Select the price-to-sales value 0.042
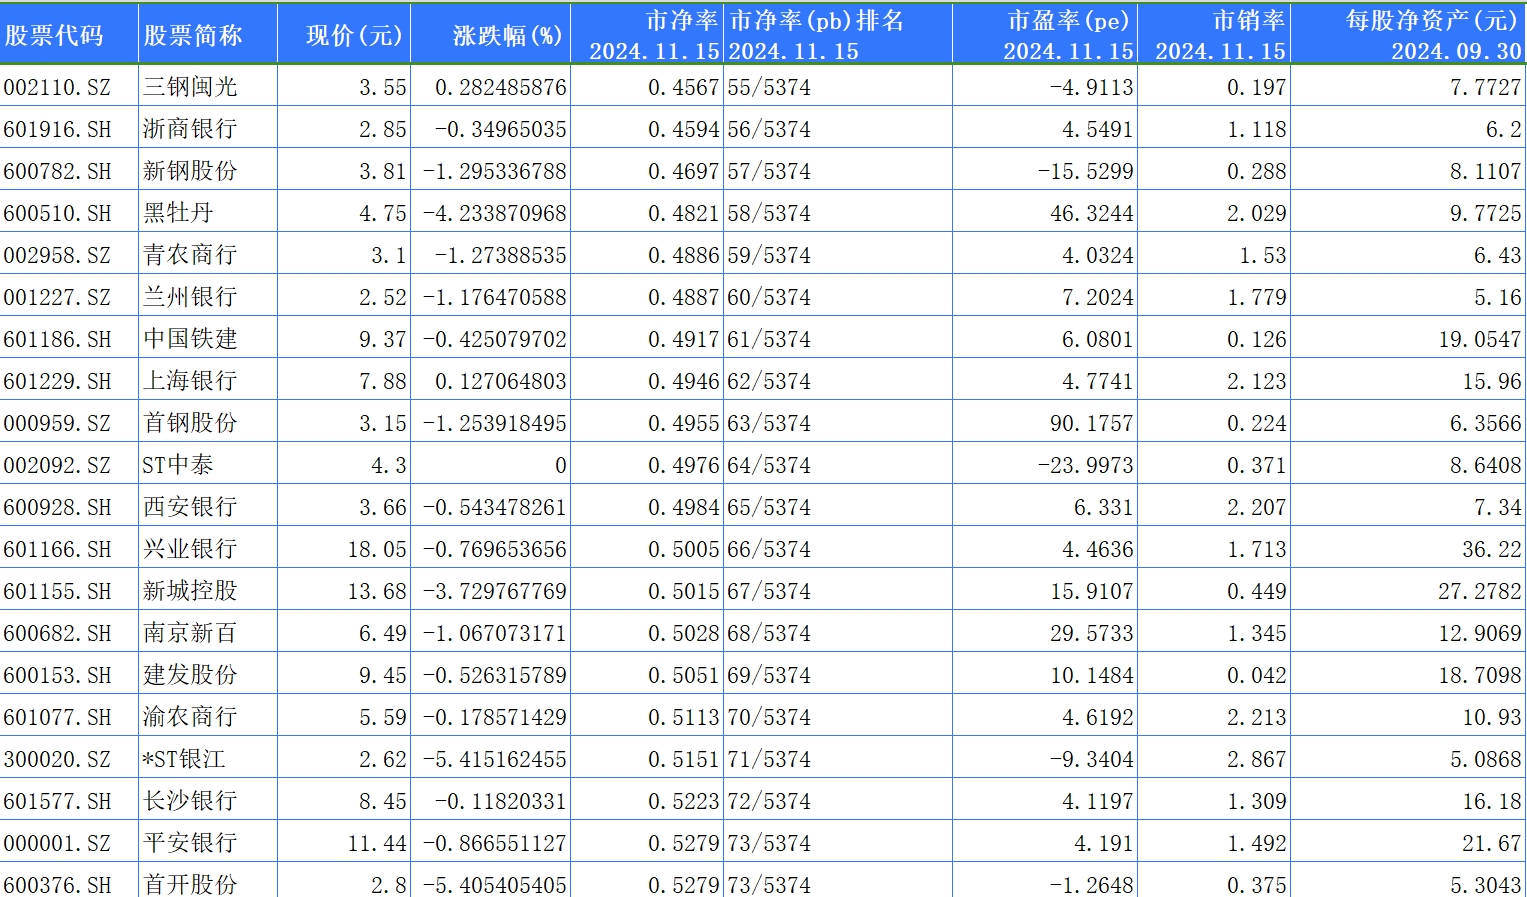 click(1257, 676)
